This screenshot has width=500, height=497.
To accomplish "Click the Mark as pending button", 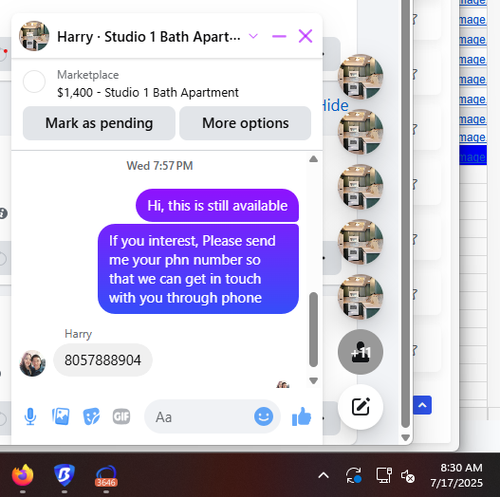I will pyautogui.click(x=99, y=123).
